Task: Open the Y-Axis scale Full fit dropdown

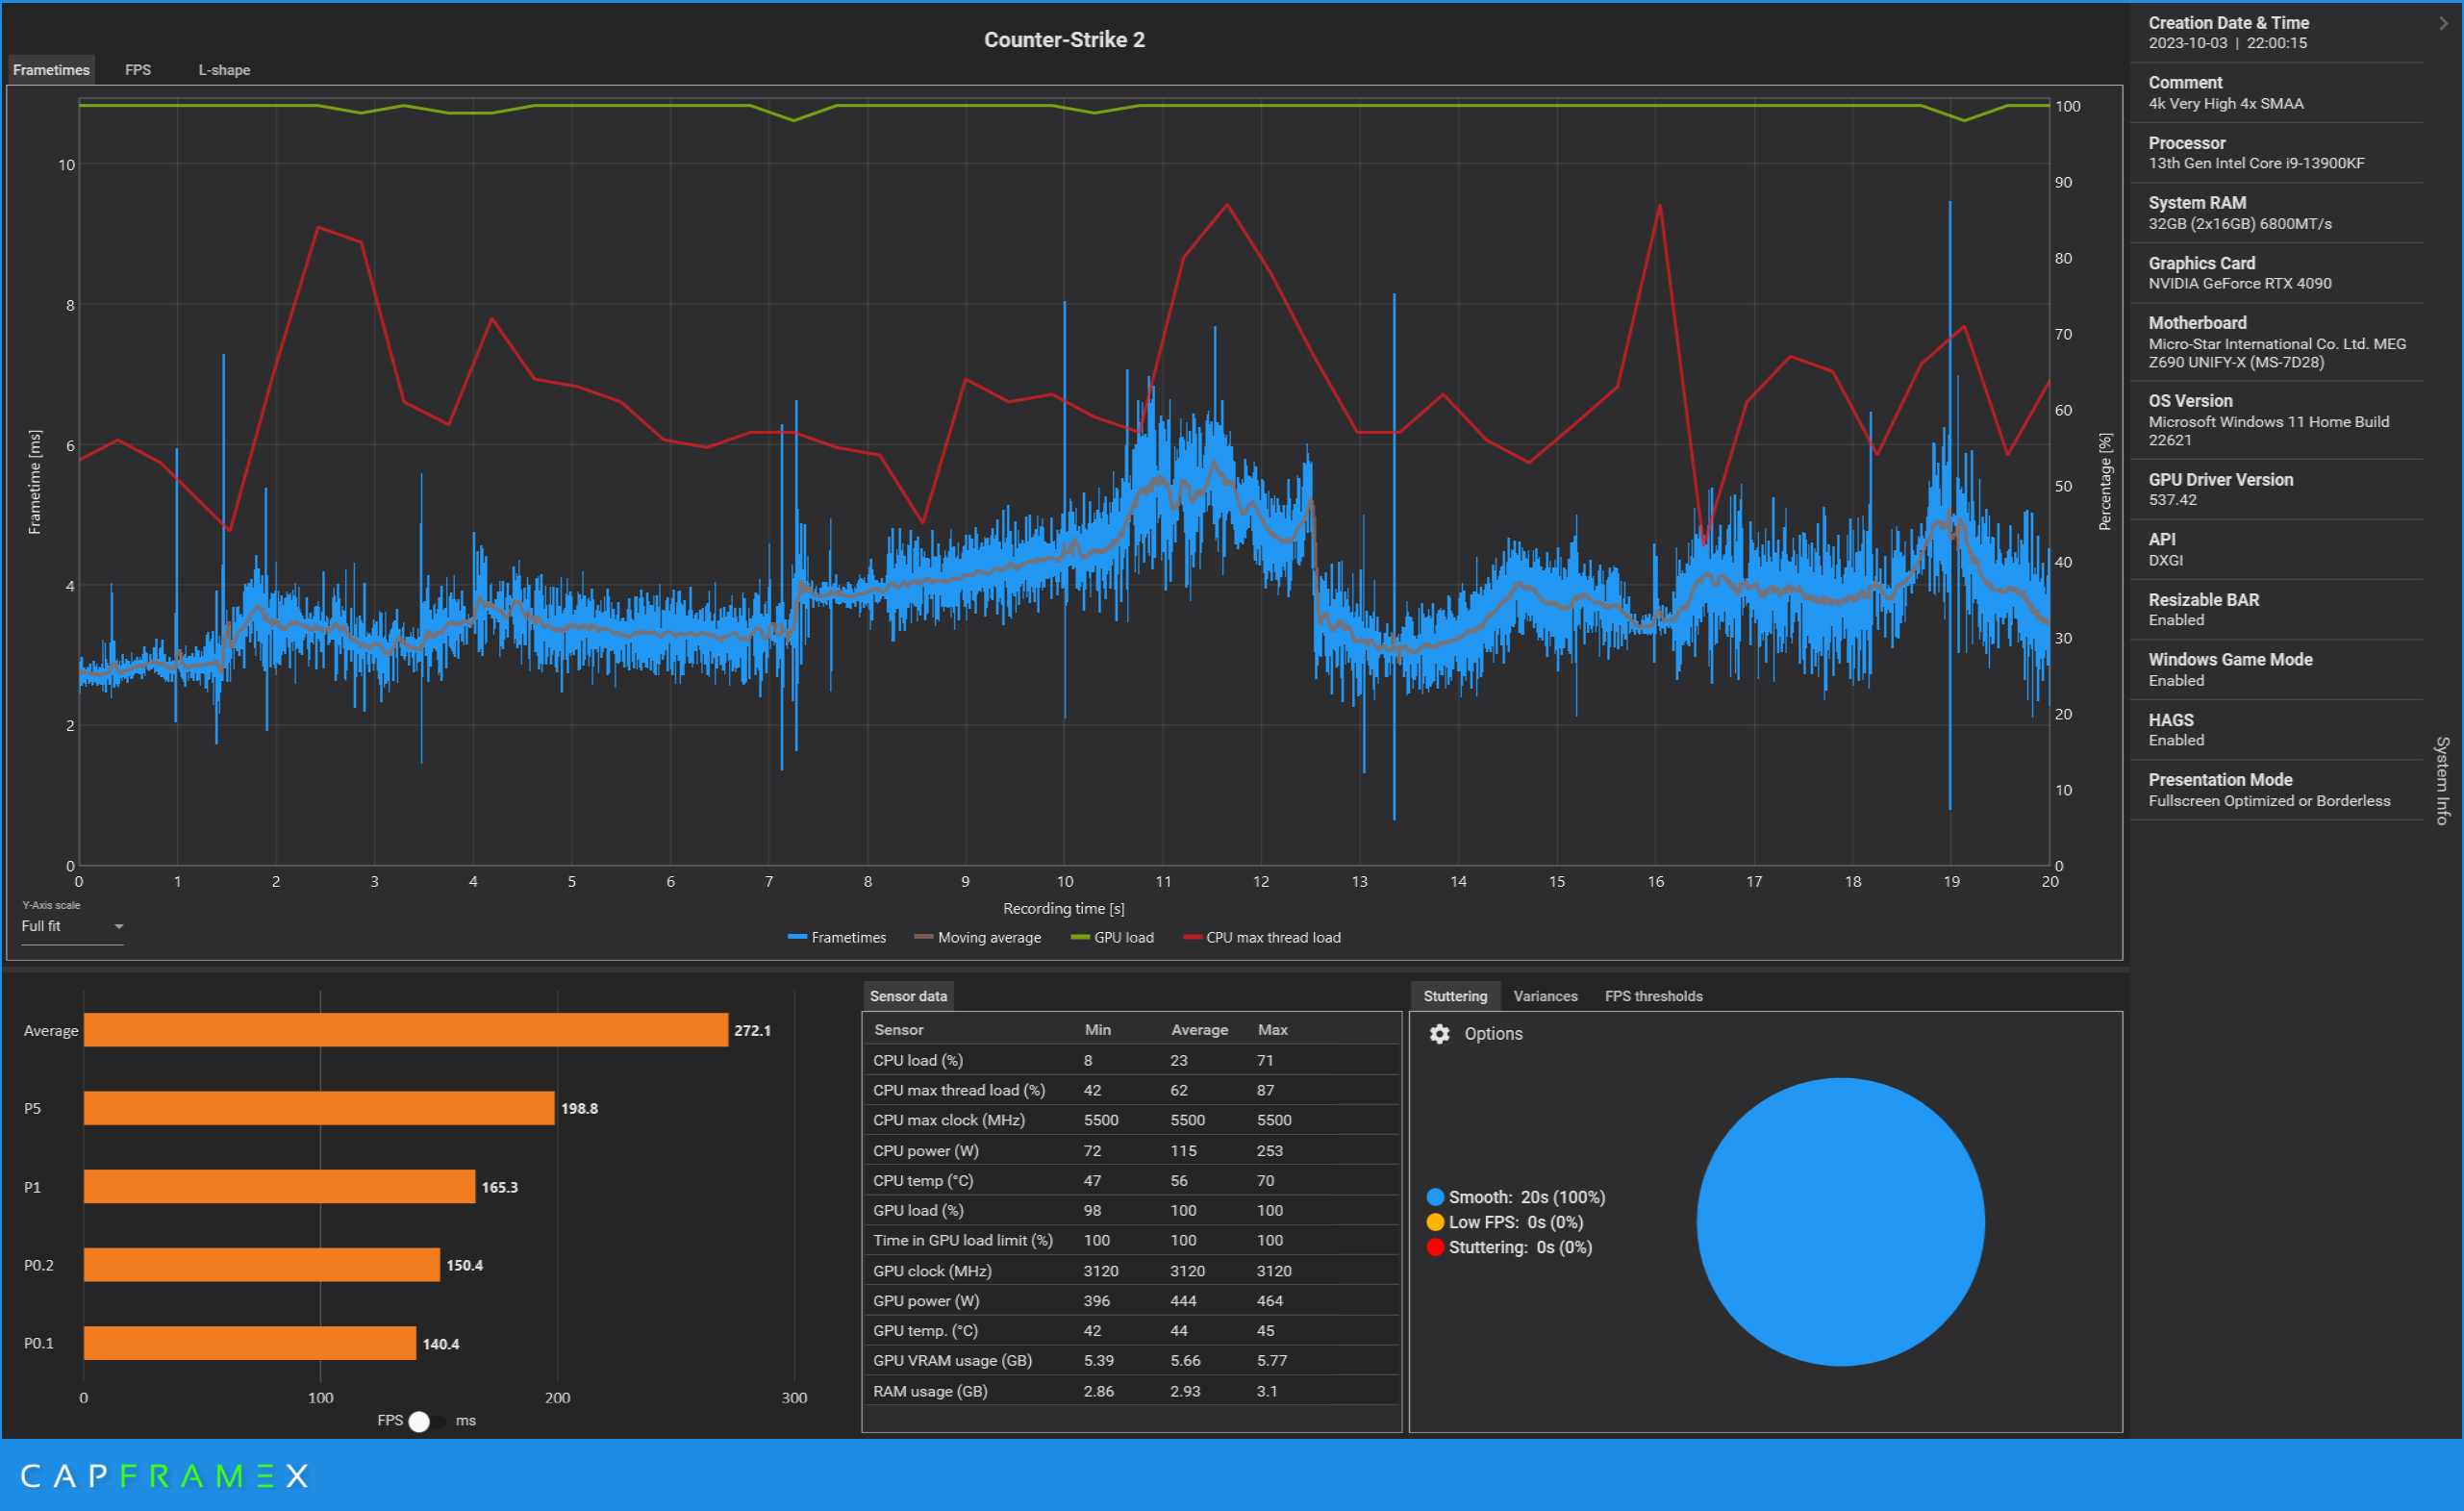Action: tap(72, 927)
